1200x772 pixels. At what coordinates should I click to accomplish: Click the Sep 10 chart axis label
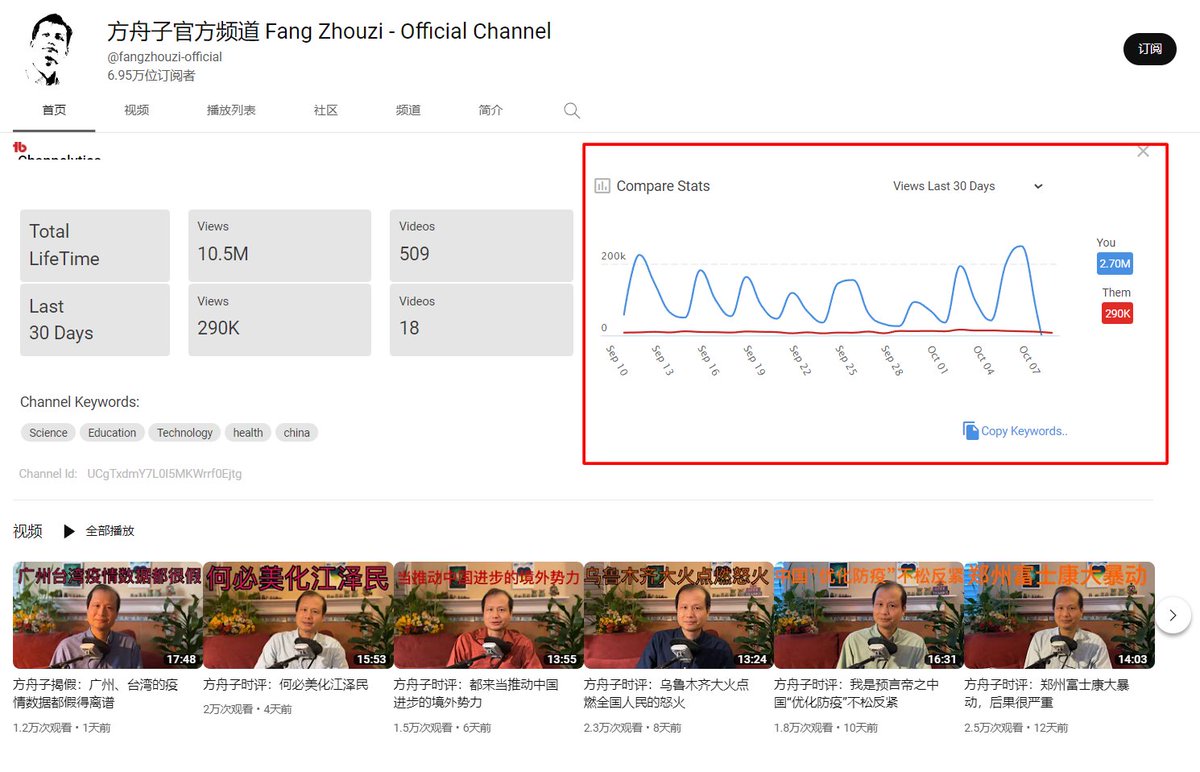pyautogui.click(x=617, y=360)
